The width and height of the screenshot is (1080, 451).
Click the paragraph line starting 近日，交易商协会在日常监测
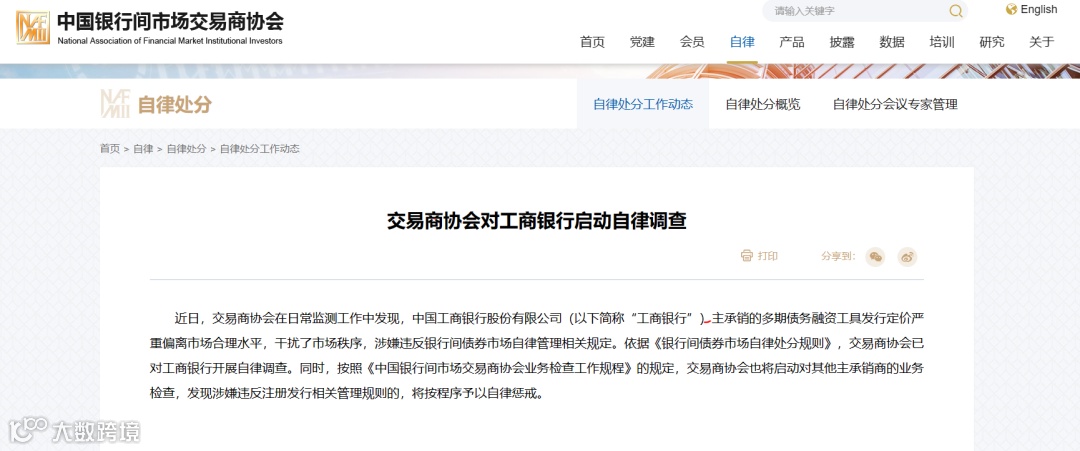click(549, 319)
